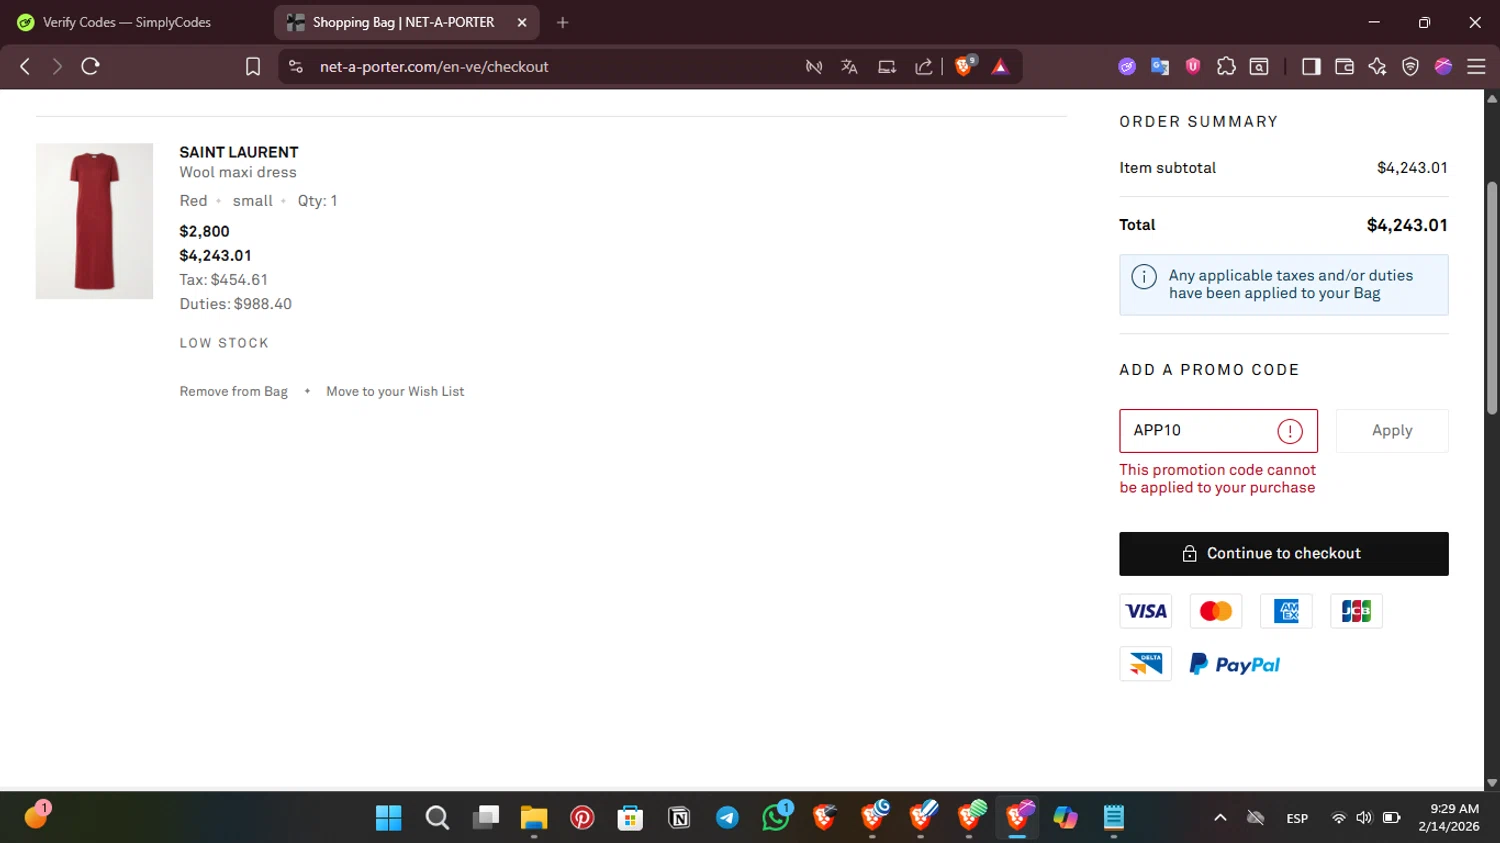This screenshot has width=1500, height=843.
Task: Click the LOW STOCK label
Action: (x=224, y=343)
